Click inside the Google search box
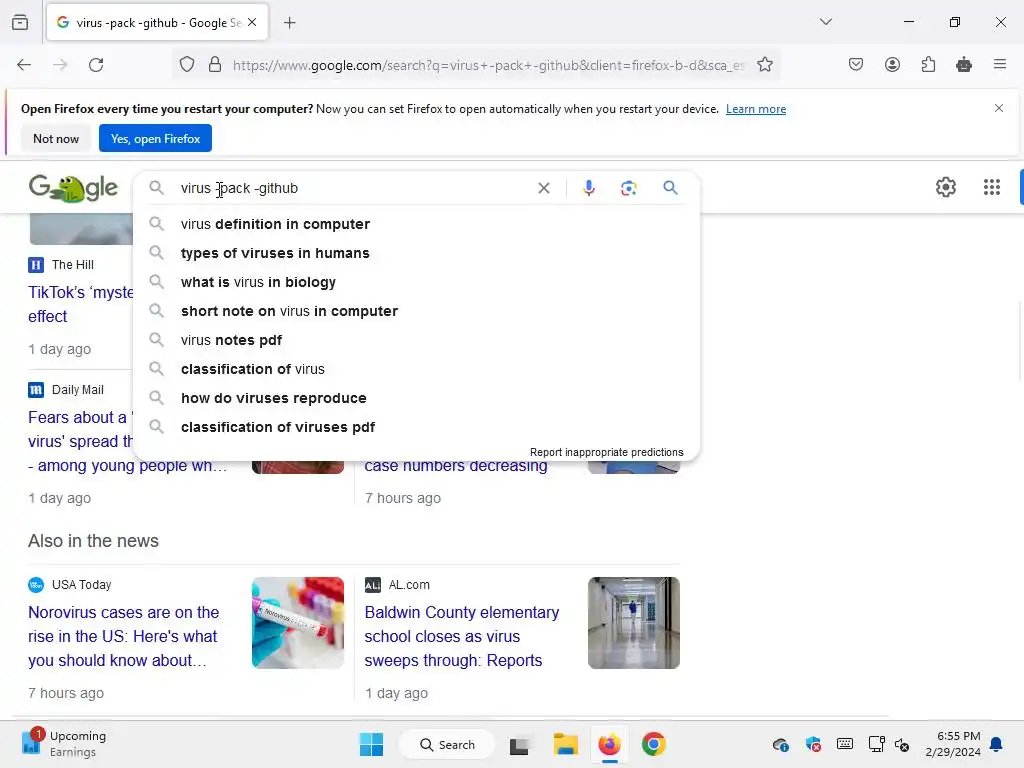This screenshot has width=1024, height=768. point(353,188)
